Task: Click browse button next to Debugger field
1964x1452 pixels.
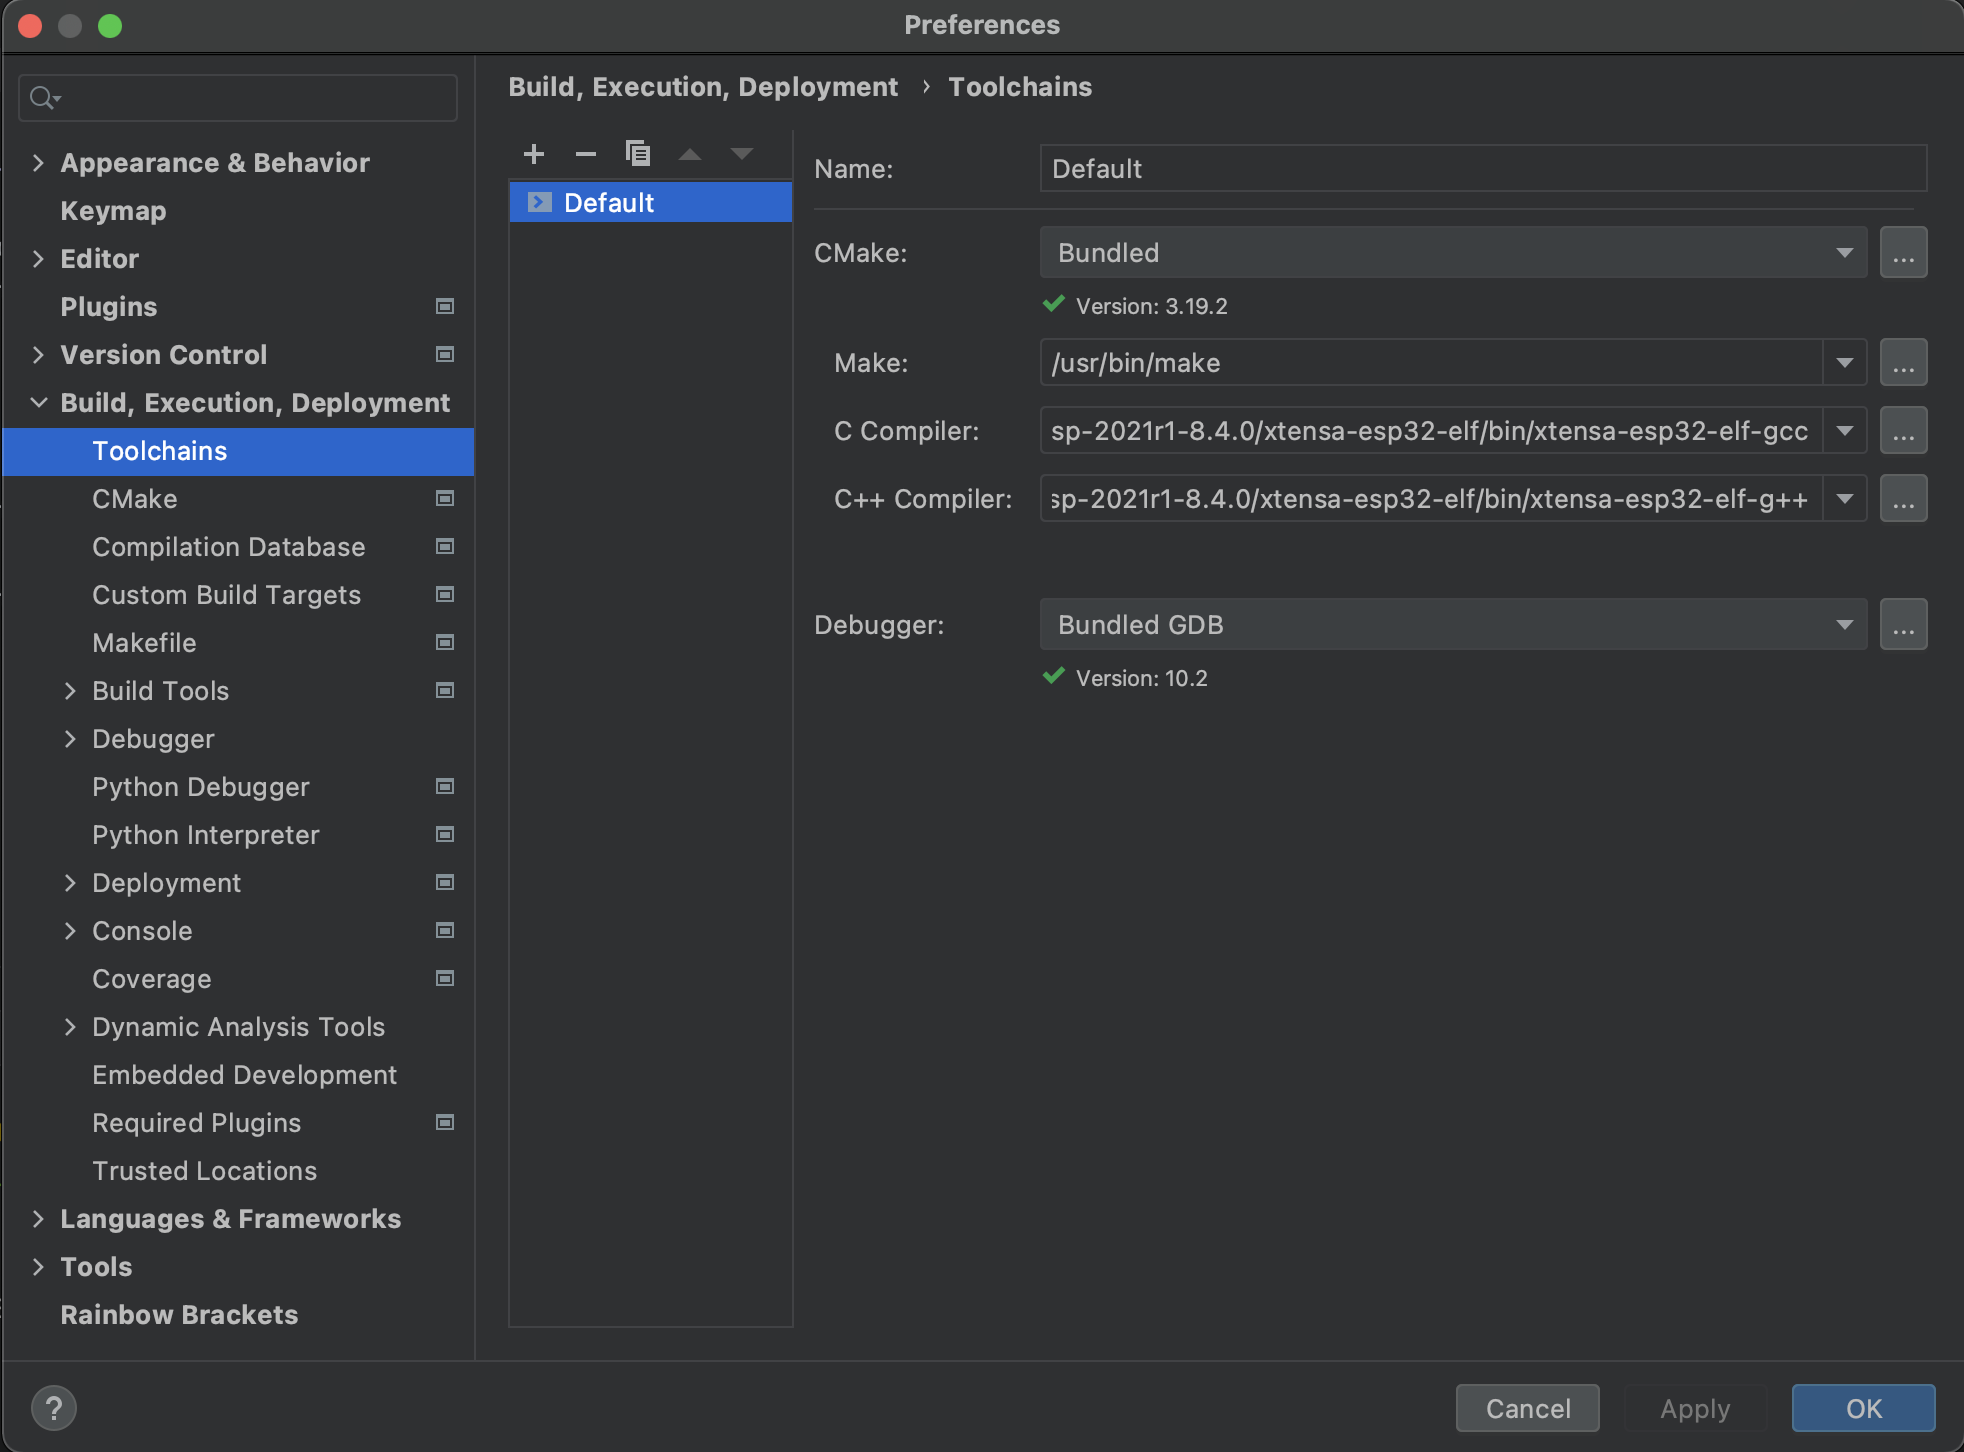Action: [x=1903, y=625]
